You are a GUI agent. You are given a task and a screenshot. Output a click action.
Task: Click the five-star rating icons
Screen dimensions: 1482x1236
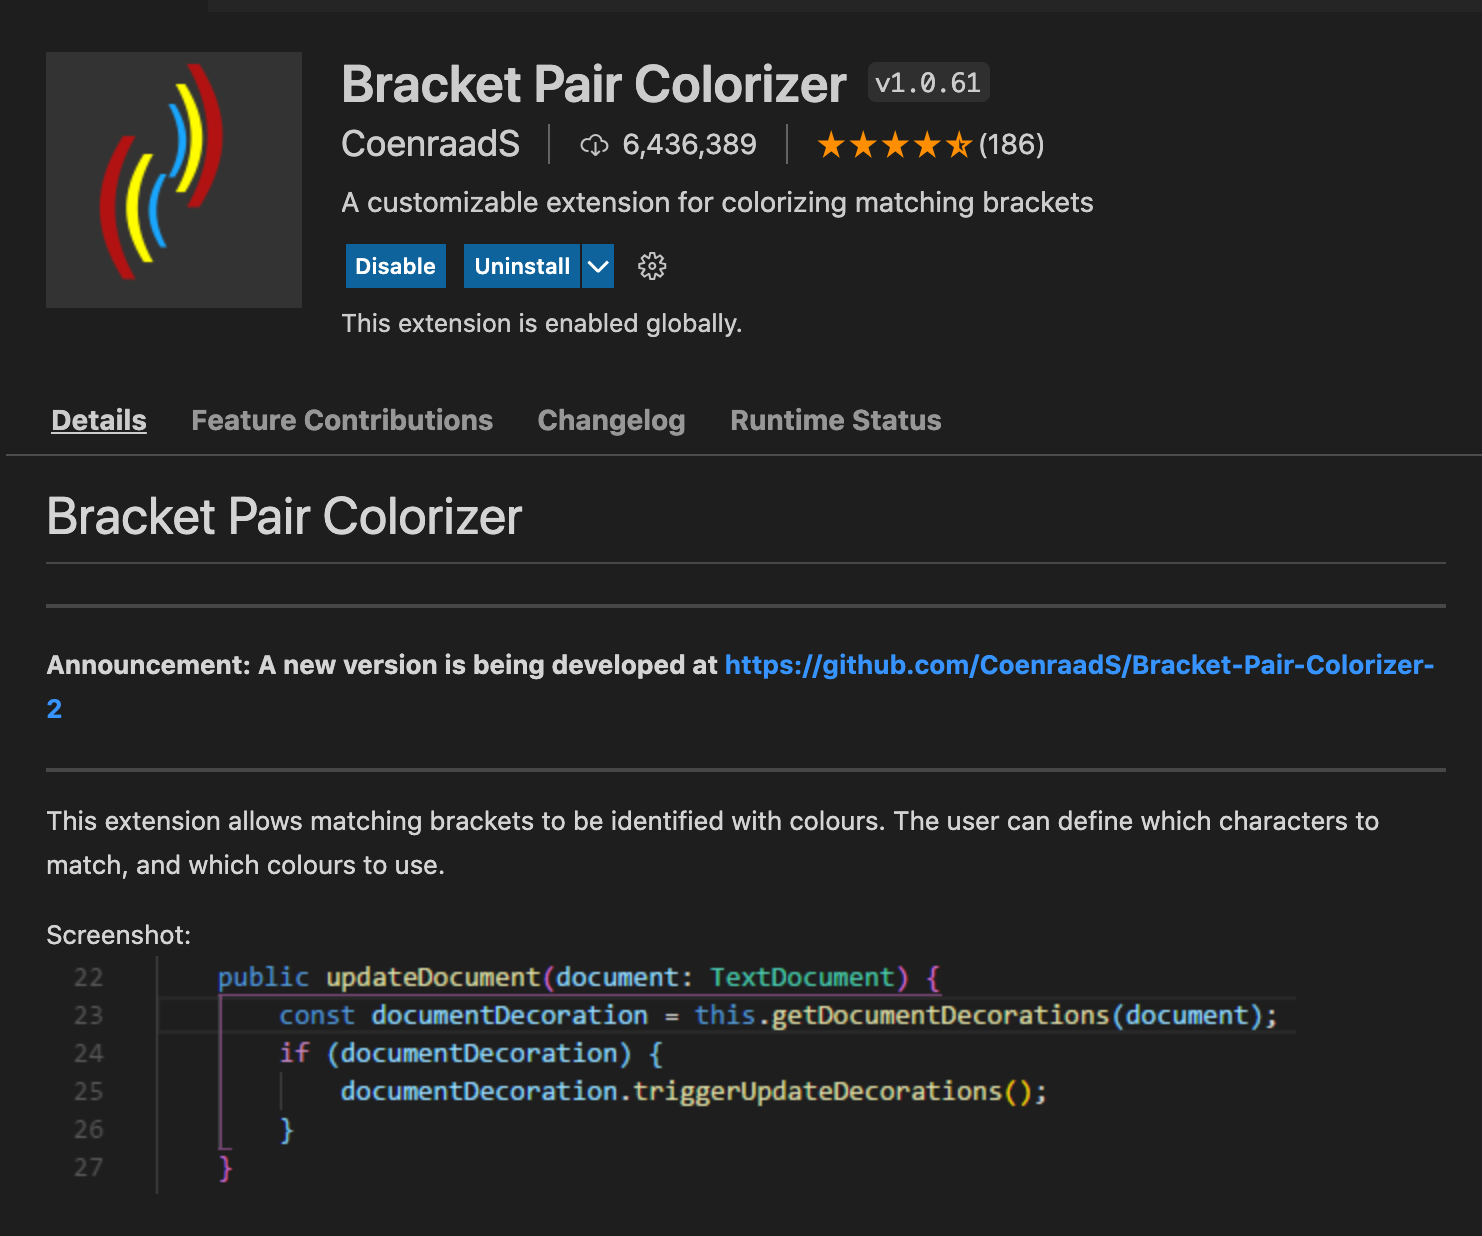pos(894,145)
